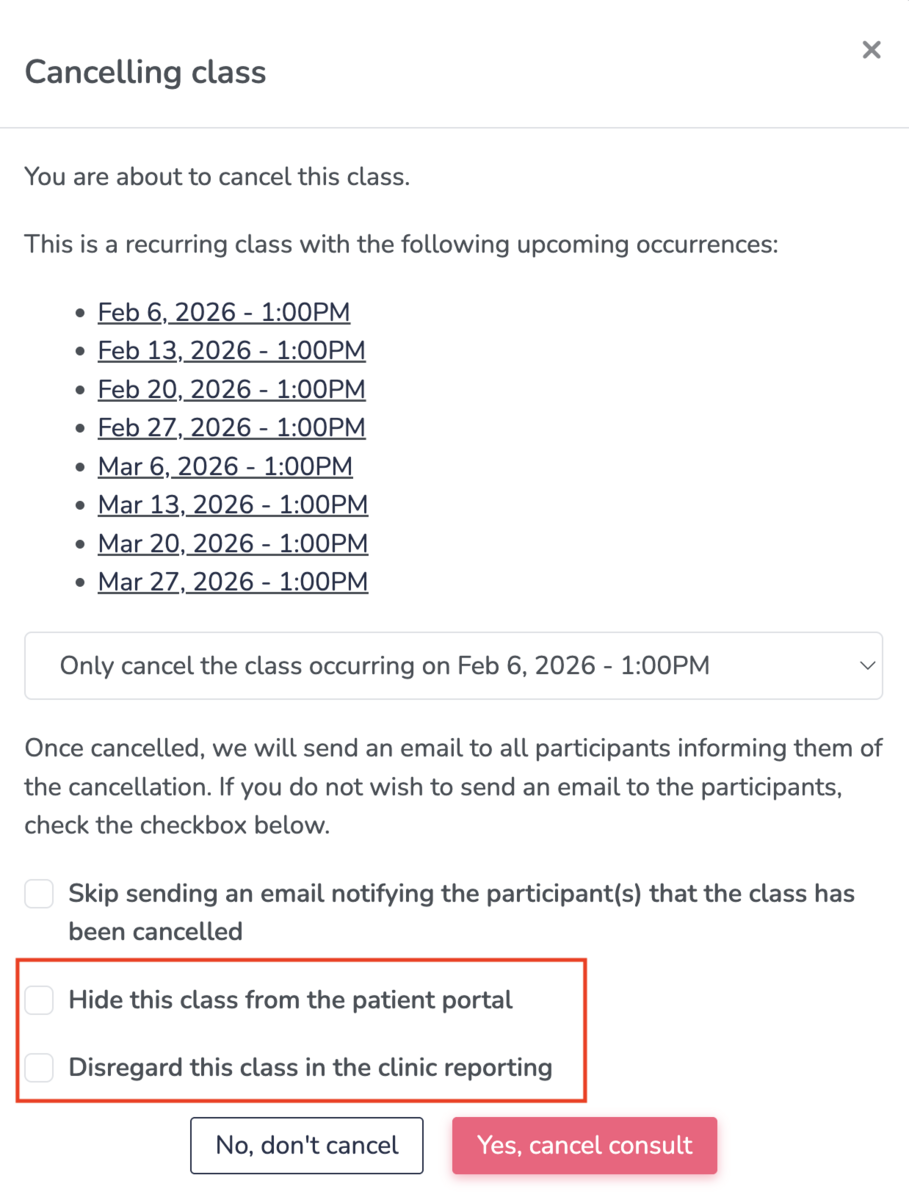The height and width of the screenshot is (1200, 909).
Task: Confirm with Yes, cancel consult
Action: 584,1145
